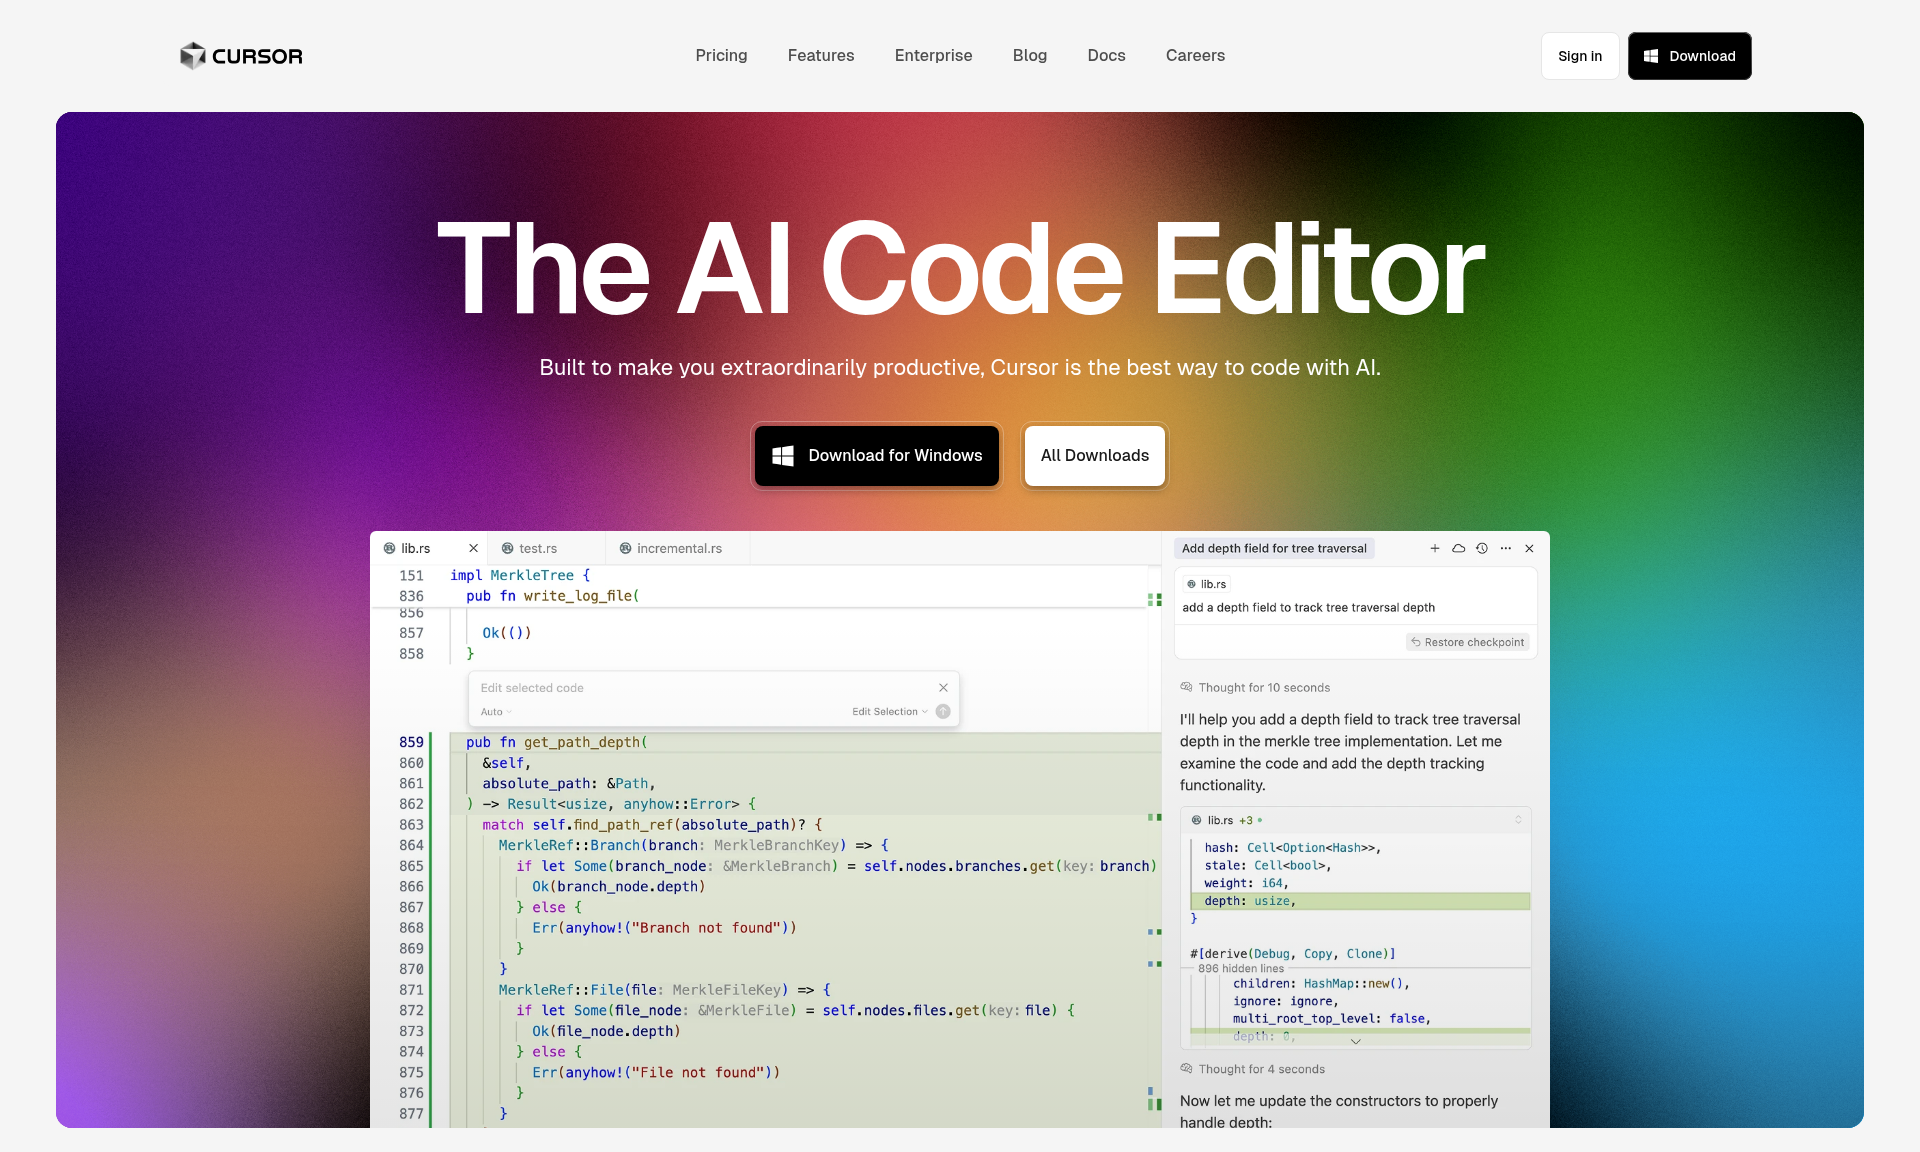Click the lib.rs +3 diff header file name

coord(1220,820)
